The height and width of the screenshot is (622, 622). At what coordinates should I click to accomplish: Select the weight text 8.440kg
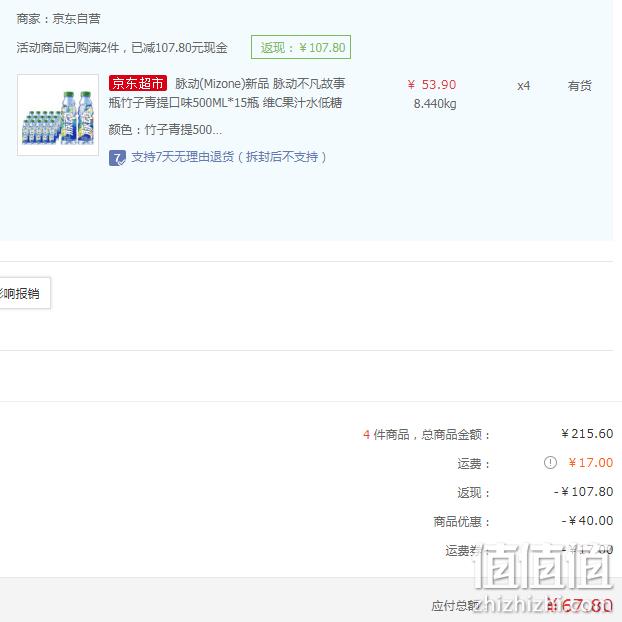coord(435,104)
